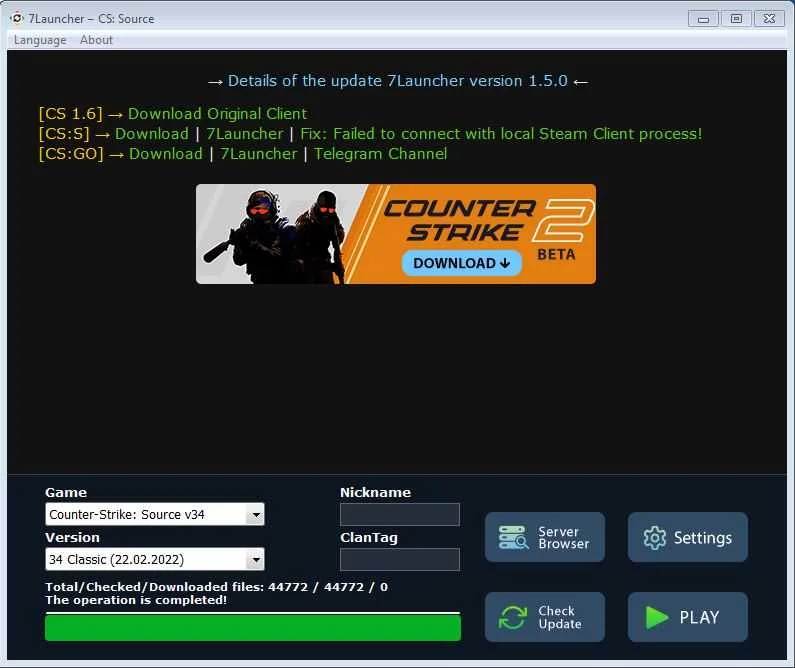
Task: Click the 7Launcher app icon in title bar
Action: pos(17,18)
